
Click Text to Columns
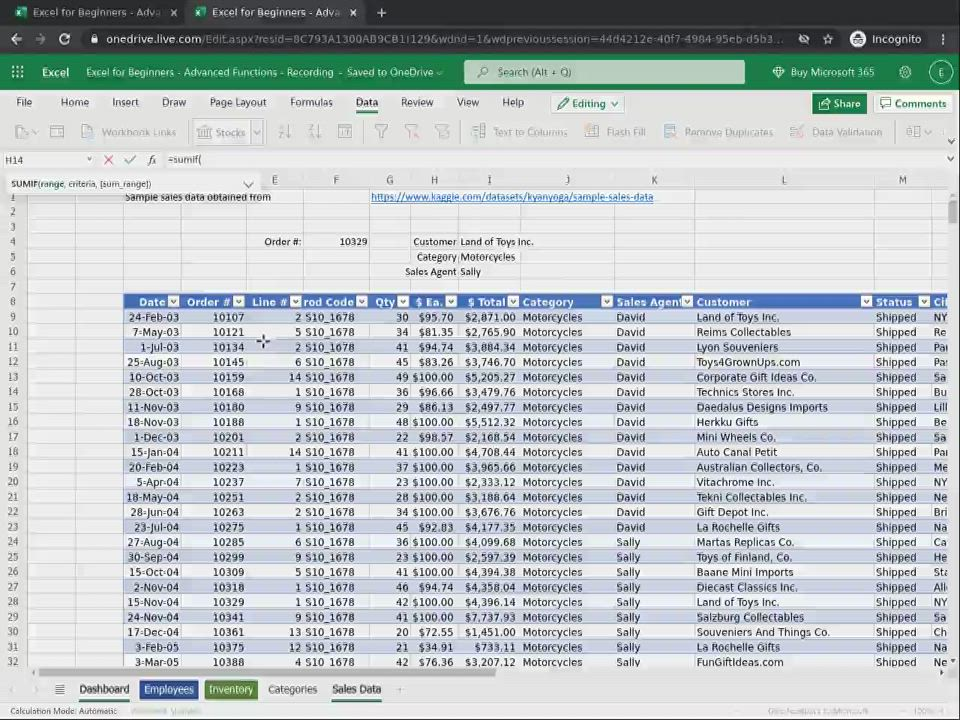point(520,132)
